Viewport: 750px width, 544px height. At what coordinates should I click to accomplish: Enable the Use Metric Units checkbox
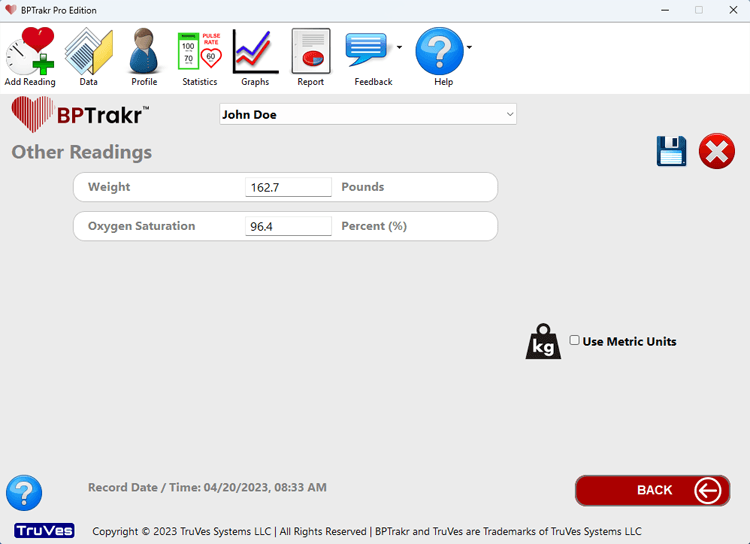[575, 341]
